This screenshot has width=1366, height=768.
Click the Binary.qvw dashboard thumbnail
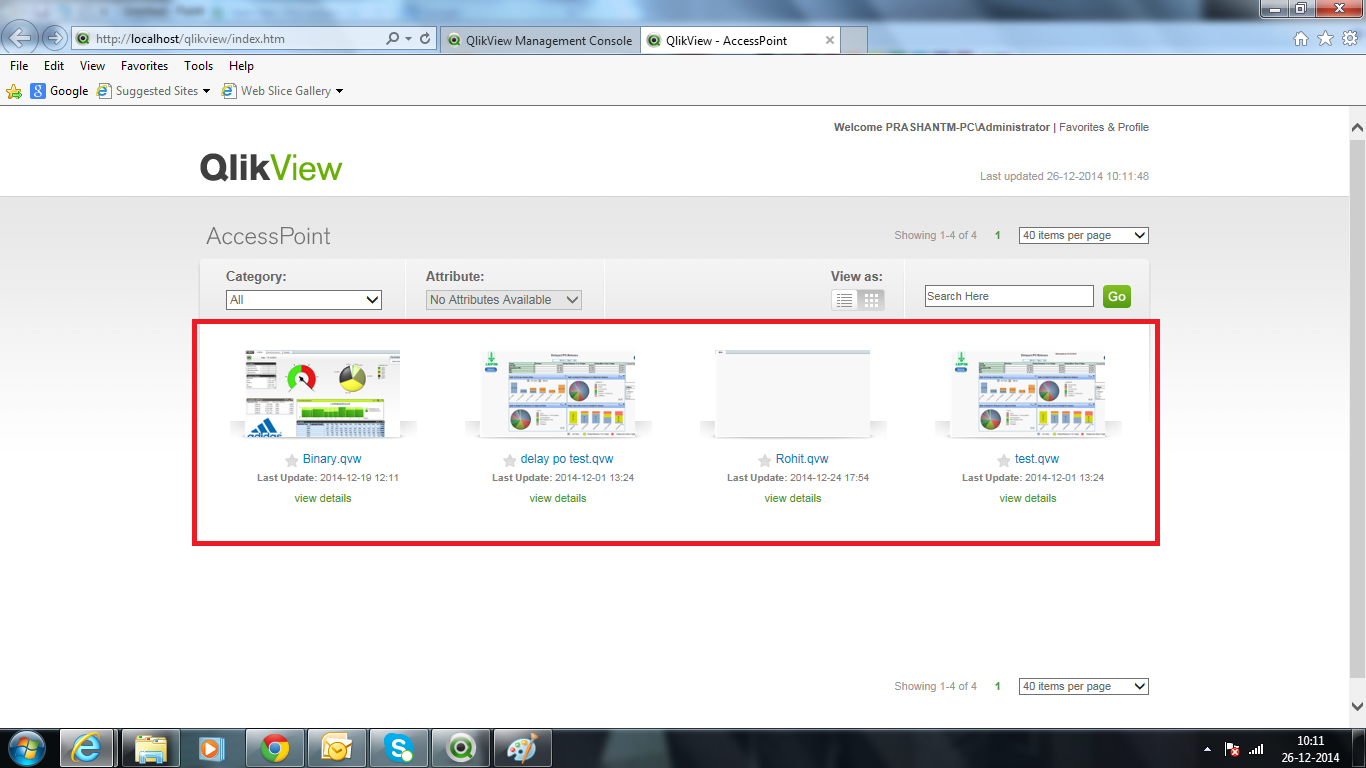point(323,394)
